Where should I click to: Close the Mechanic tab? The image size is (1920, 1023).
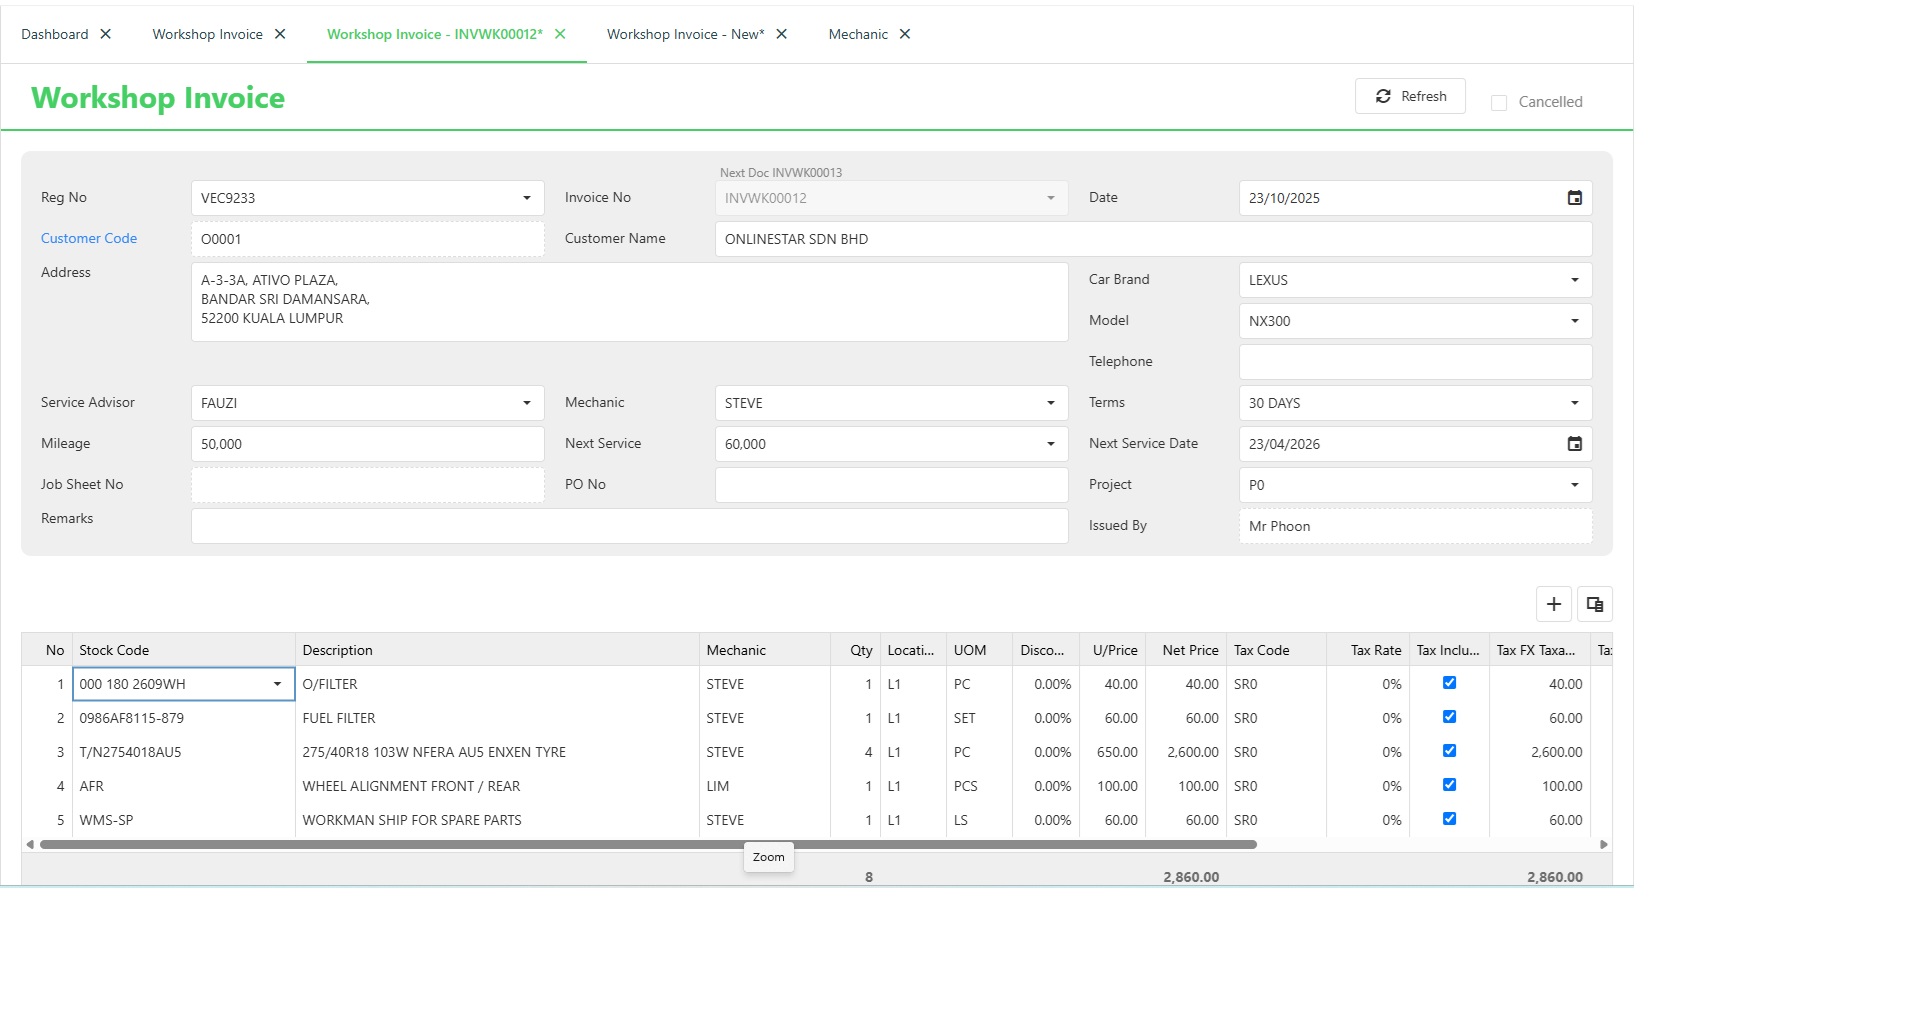[905, 34]
